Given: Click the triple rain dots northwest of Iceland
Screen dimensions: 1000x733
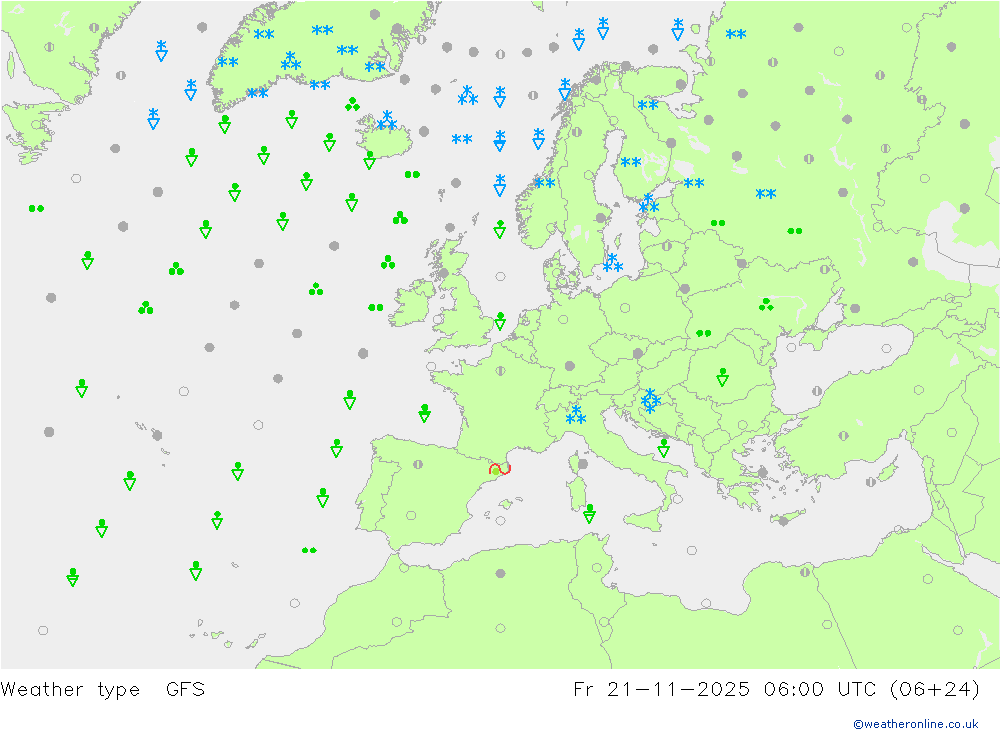Looking at the screenshot, I should pos(352,104).
